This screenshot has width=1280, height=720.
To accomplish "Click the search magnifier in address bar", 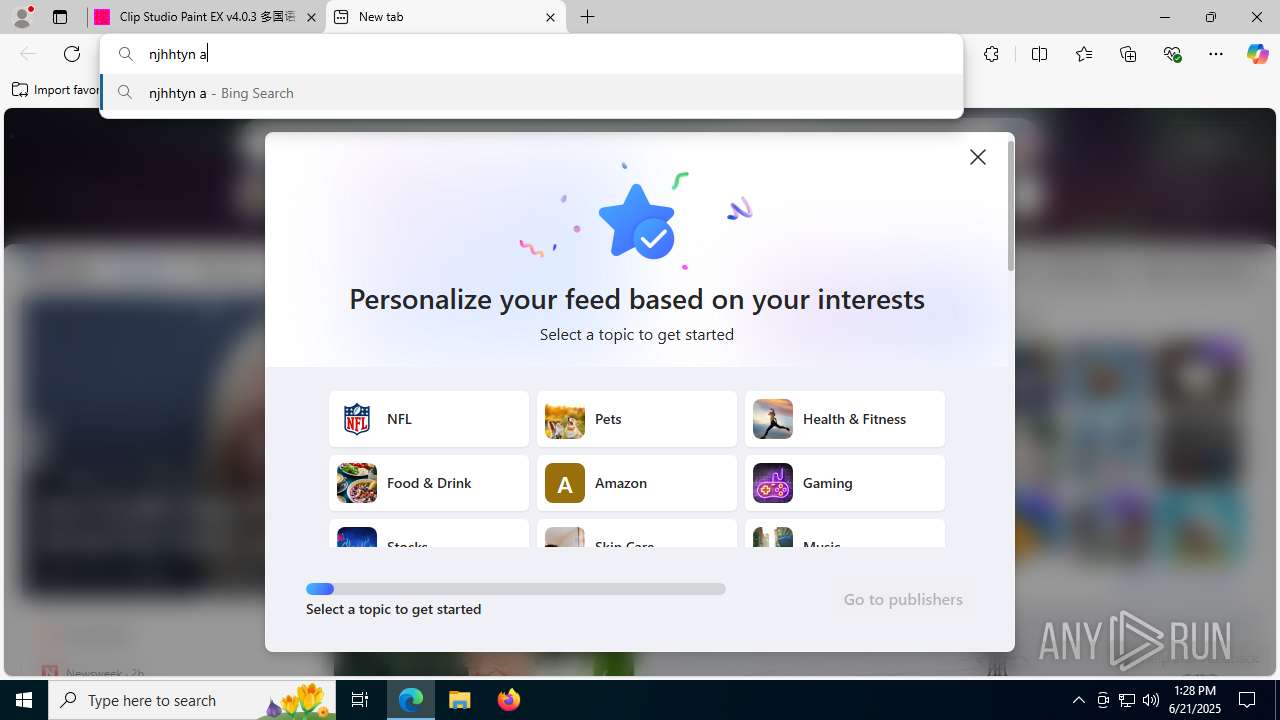I will [126, 54].
